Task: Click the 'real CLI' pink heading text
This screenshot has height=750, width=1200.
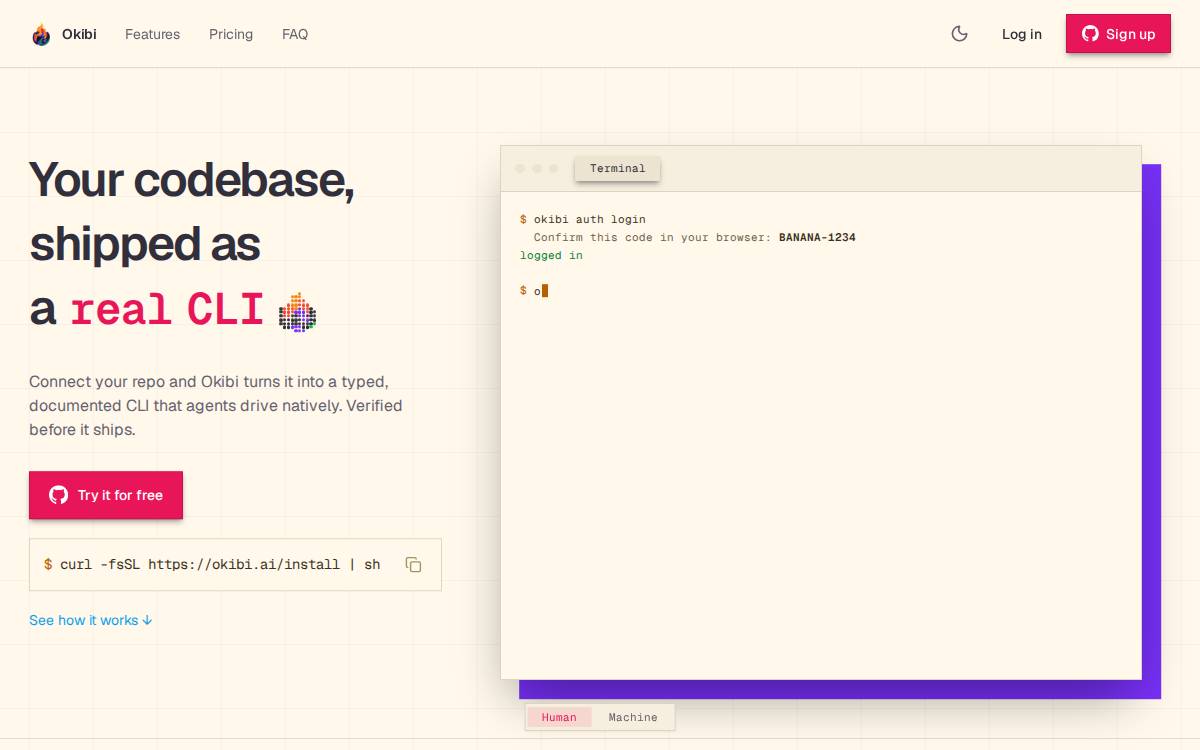Action: pos(166,310)
